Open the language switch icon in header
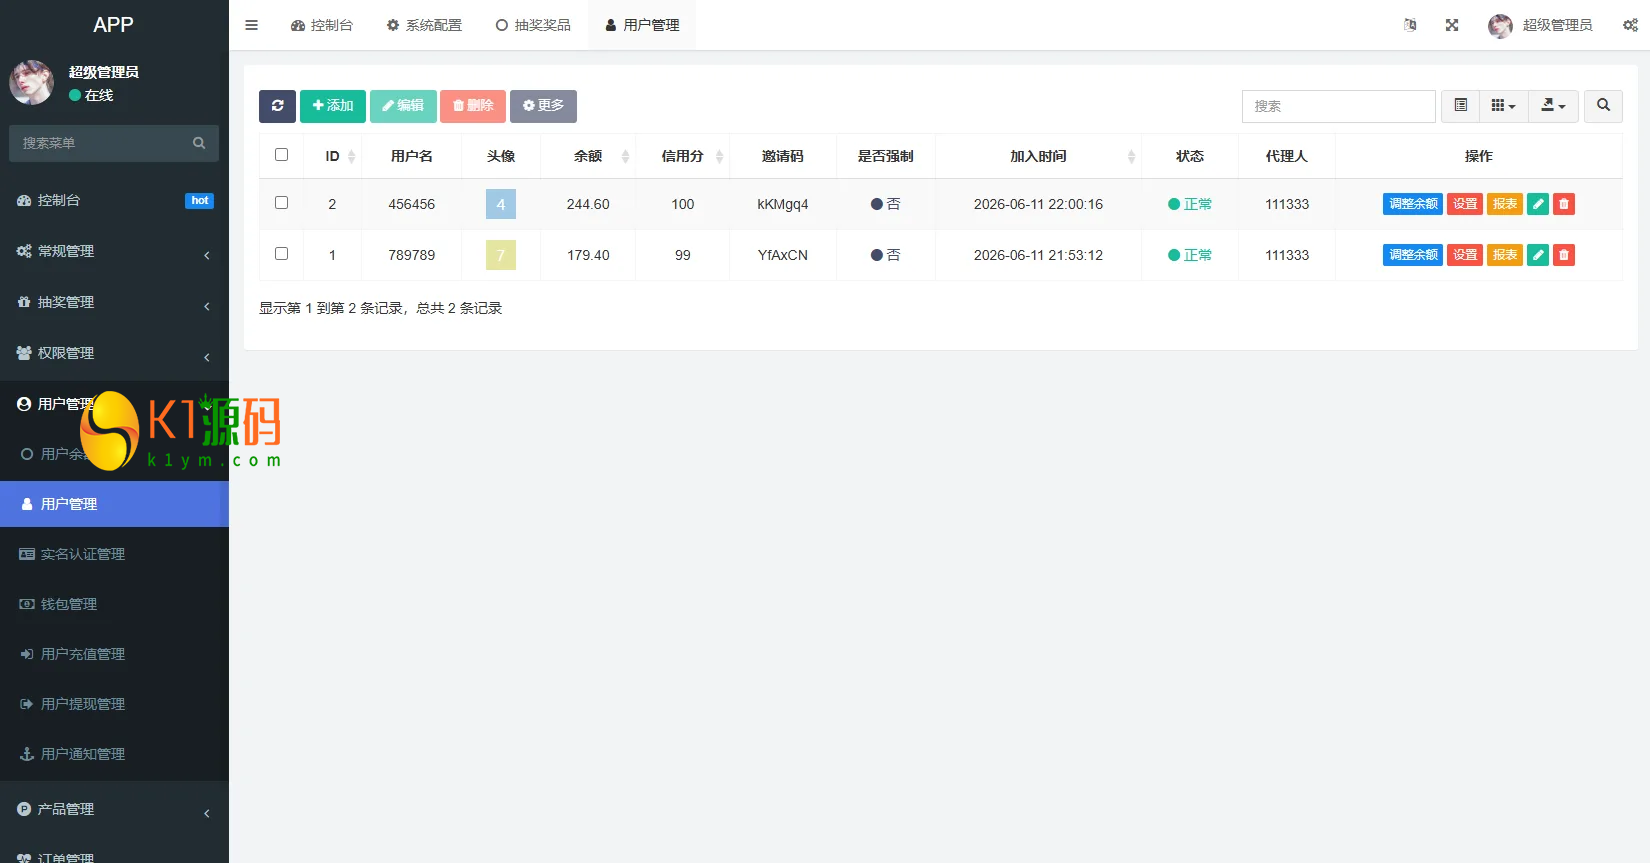 (1410, 25)
